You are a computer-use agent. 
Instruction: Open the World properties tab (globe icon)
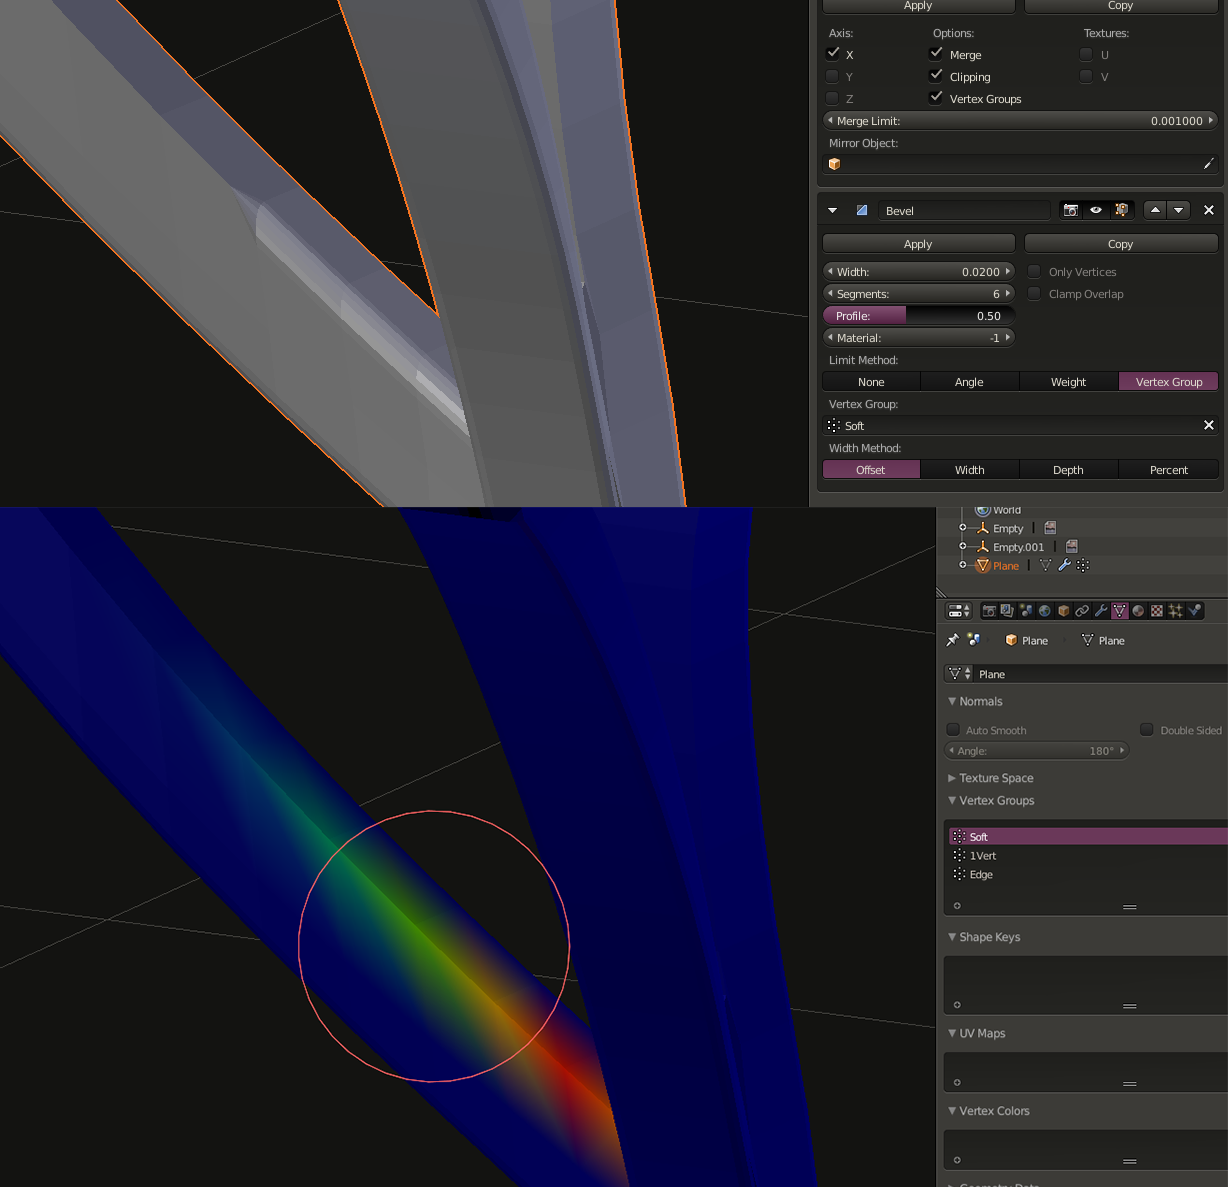pyautogui.click(x=1044, y=611)
